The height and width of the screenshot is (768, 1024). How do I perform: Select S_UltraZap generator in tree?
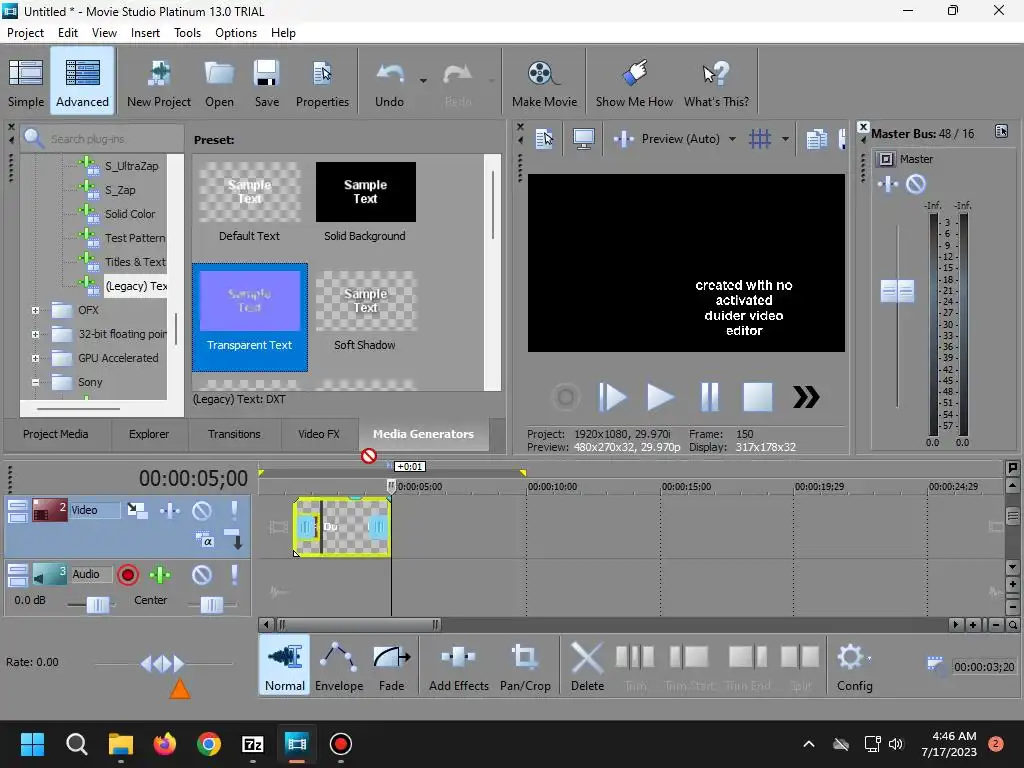131,166
